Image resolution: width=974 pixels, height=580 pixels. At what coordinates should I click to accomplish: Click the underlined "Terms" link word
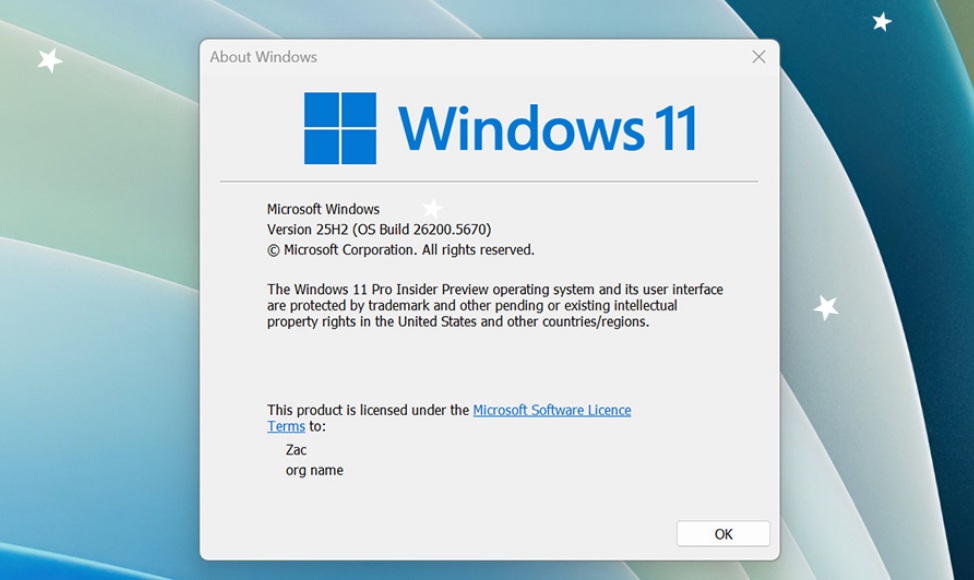click(x=285, y=426)
